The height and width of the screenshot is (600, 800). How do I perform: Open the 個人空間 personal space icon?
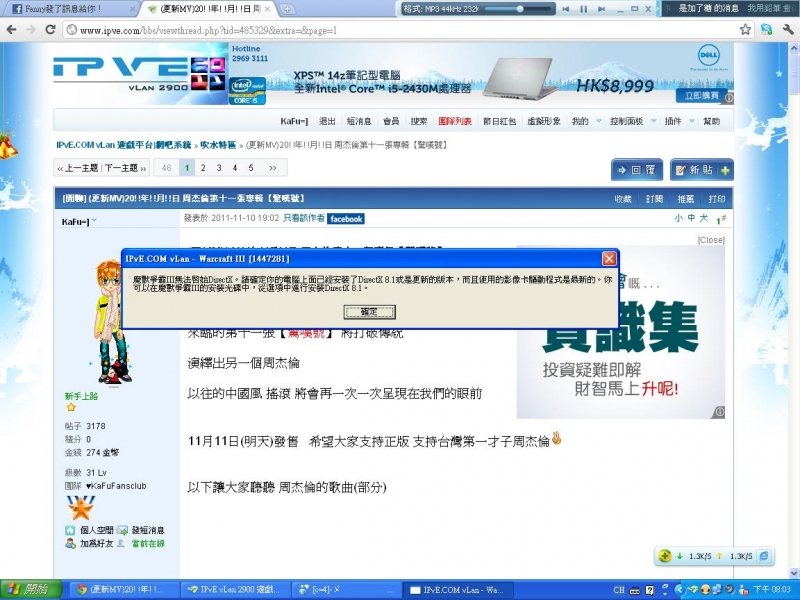pos(70,530)
